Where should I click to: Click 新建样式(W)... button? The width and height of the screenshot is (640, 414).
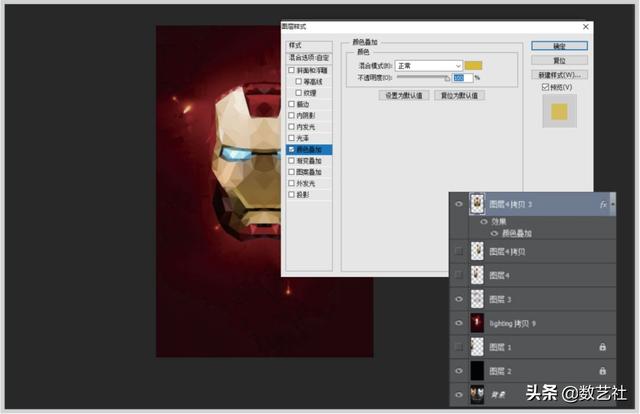(x=560, y=75)
